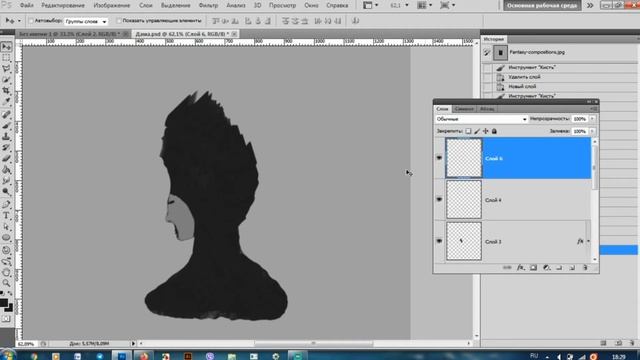
Task: Switch to the Дама.psd document tab
Action: (182, 34)
